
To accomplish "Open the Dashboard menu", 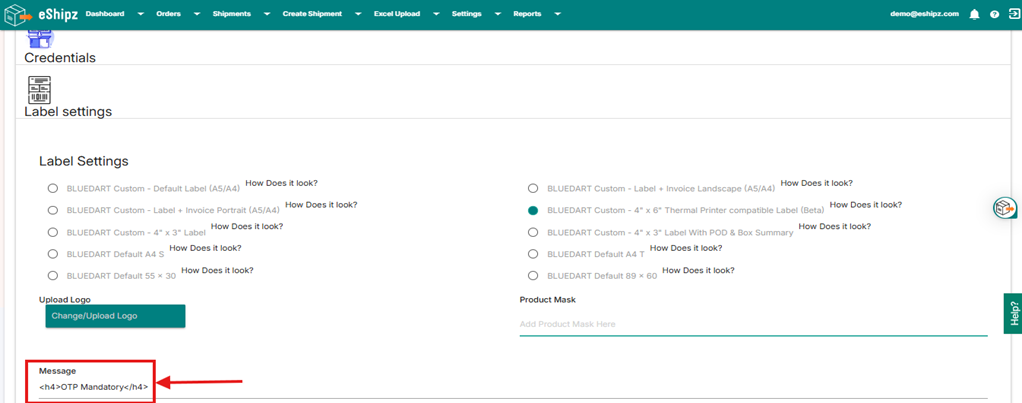I will tap(105, 14).
